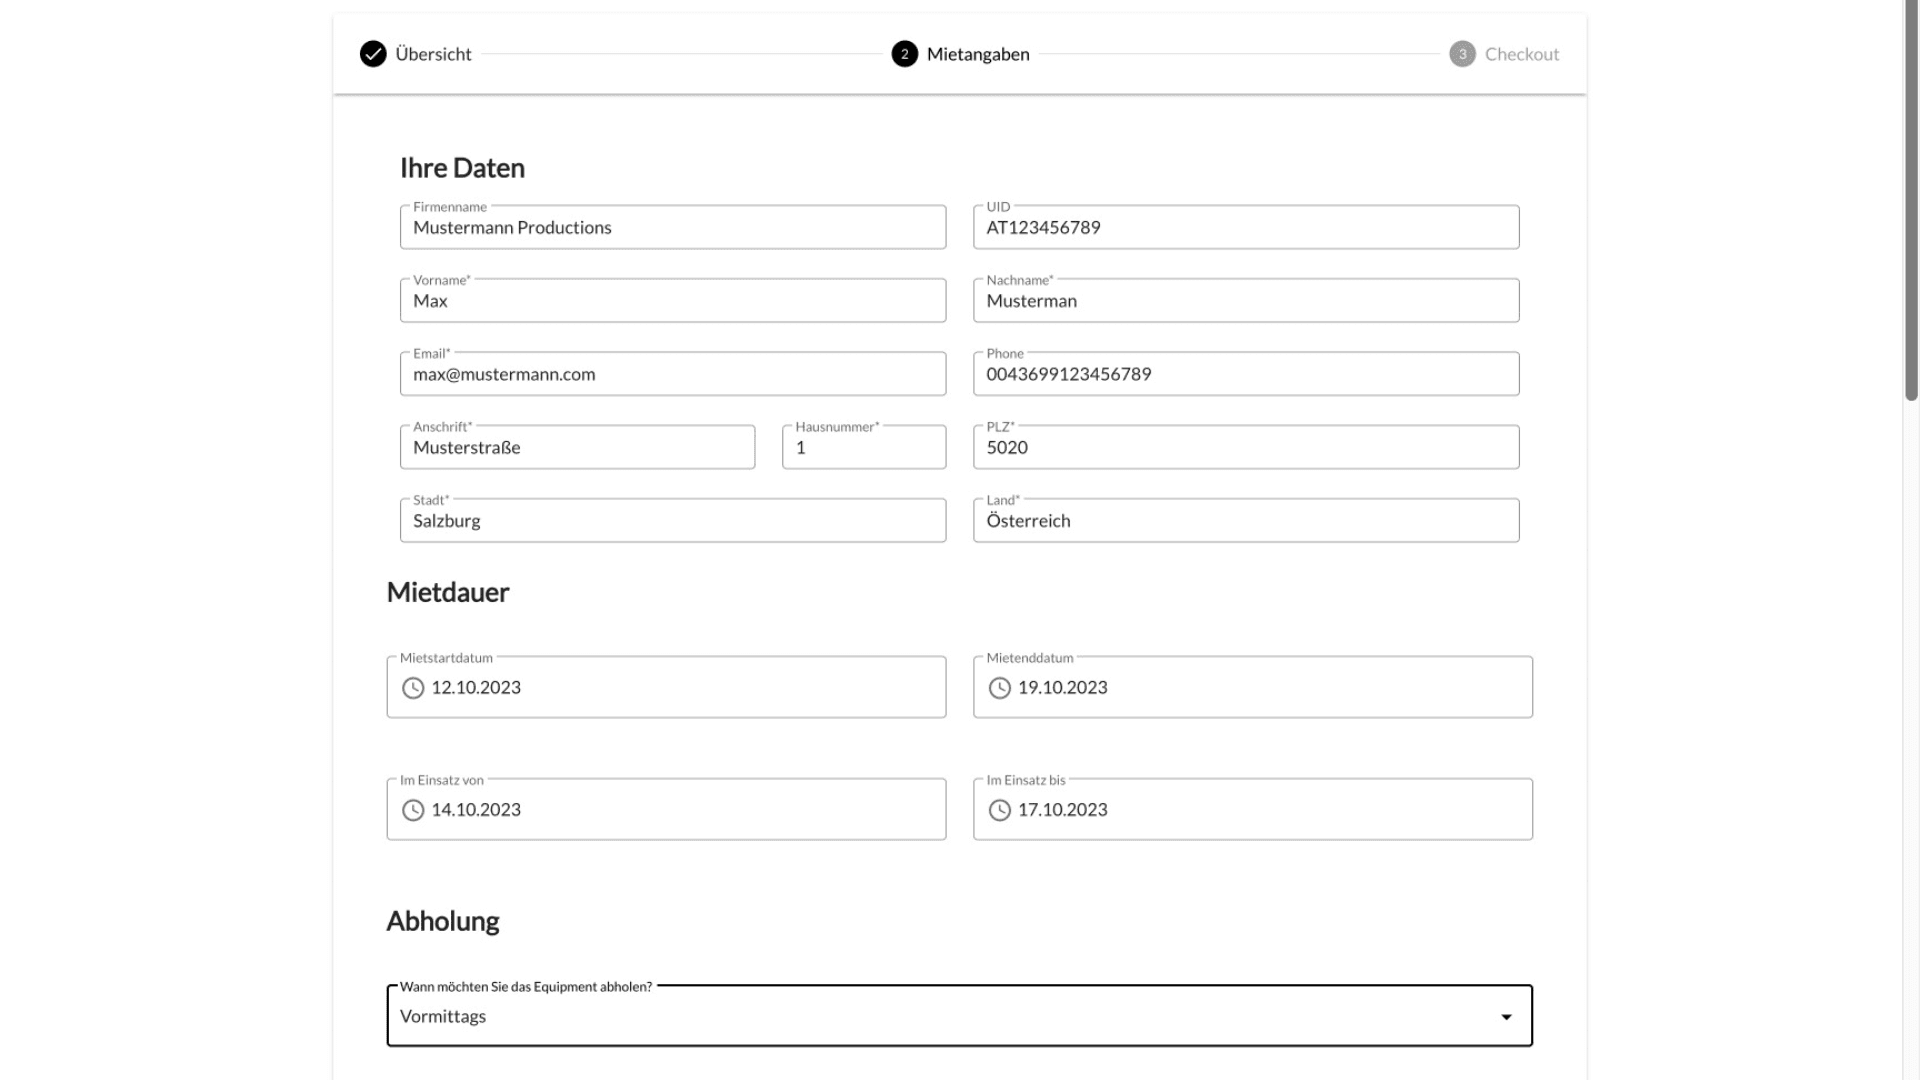Click the Land field showing Österreich
The width and height of the screenshot is (1920, 1080).
click(1245, 521)
